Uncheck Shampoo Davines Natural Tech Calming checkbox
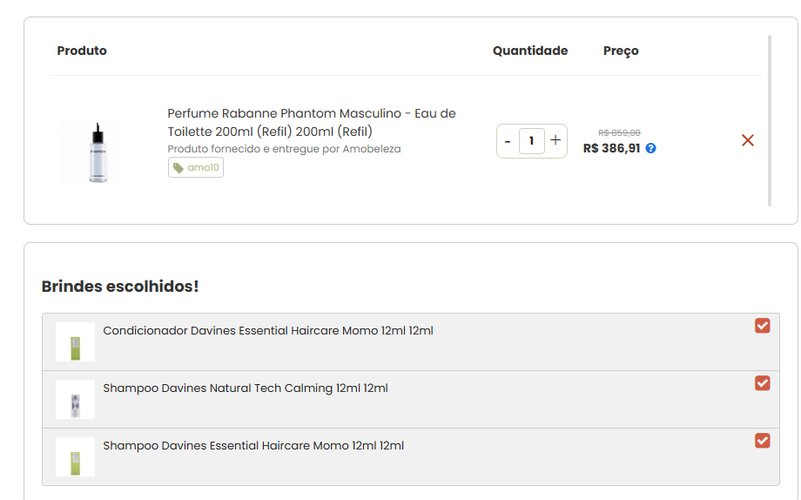 coord(762,383)
